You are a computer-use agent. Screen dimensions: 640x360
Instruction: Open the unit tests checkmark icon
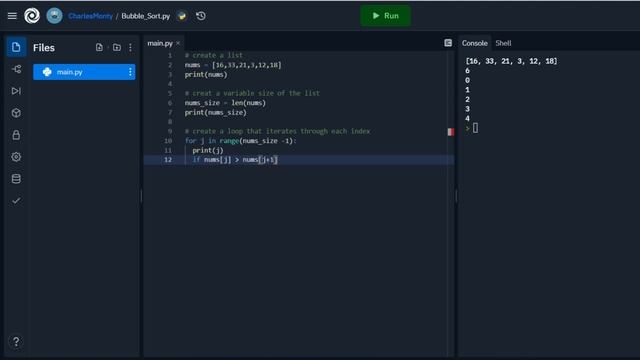pos(16,200)
